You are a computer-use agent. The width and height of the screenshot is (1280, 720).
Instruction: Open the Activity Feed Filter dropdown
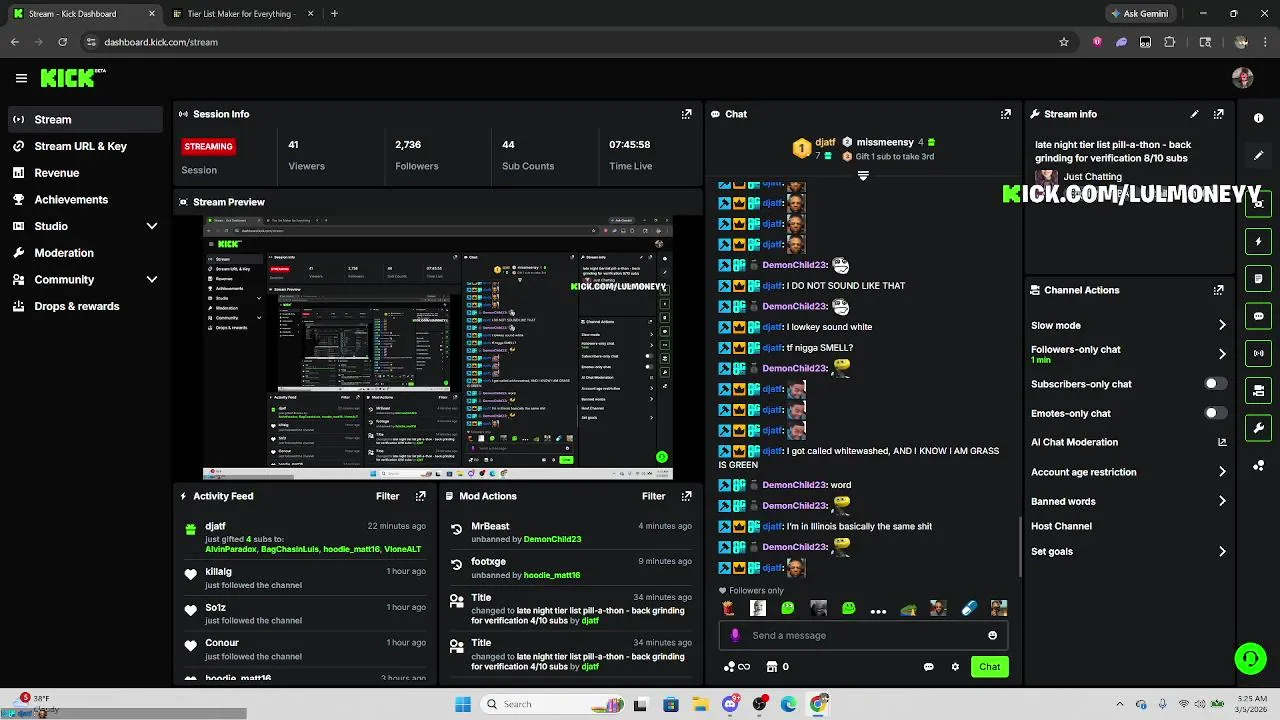point(387,496)
